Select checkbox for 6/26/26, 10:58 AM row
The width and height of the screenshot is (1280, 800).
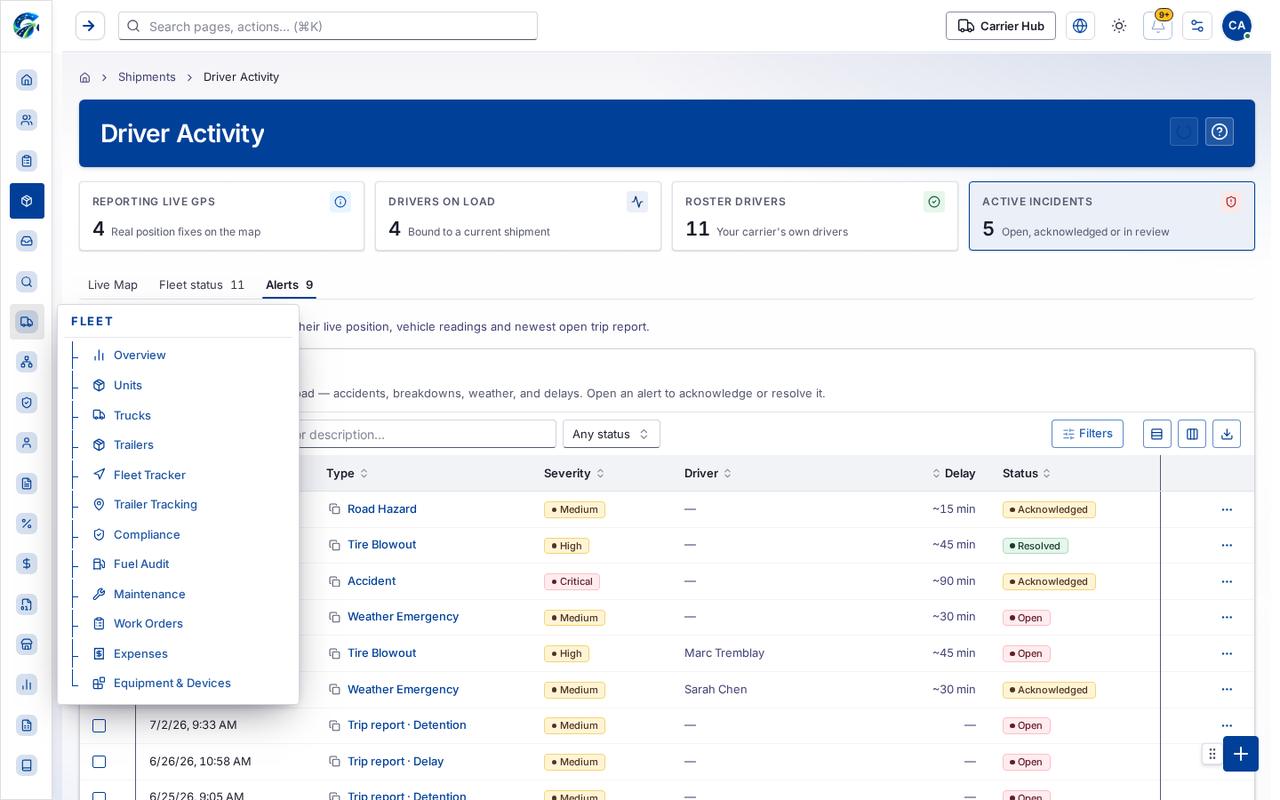[x=99, y=762]
